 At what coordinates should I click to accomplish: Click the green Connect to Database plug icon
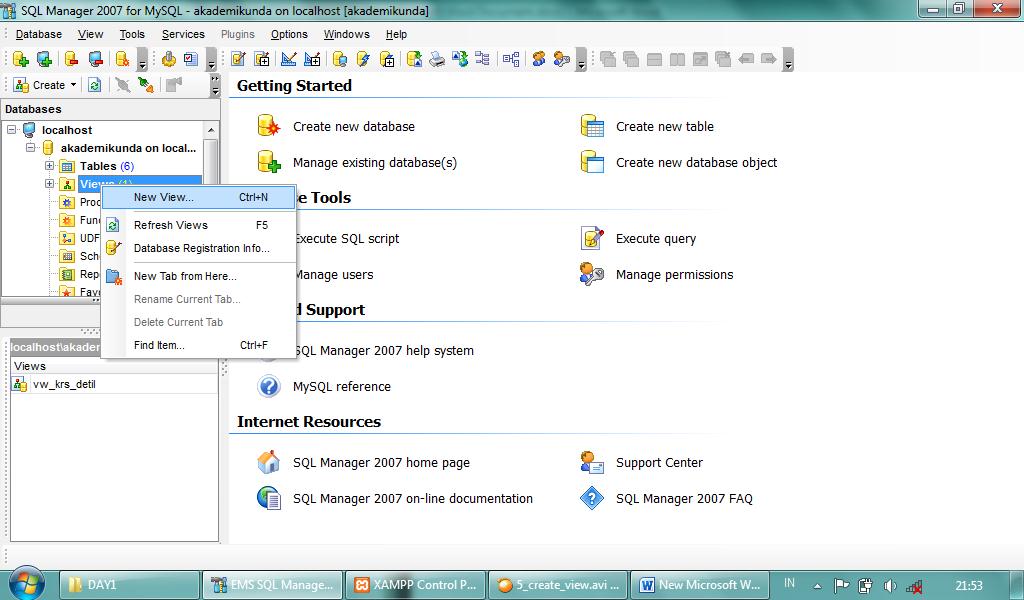click(146, 85)
